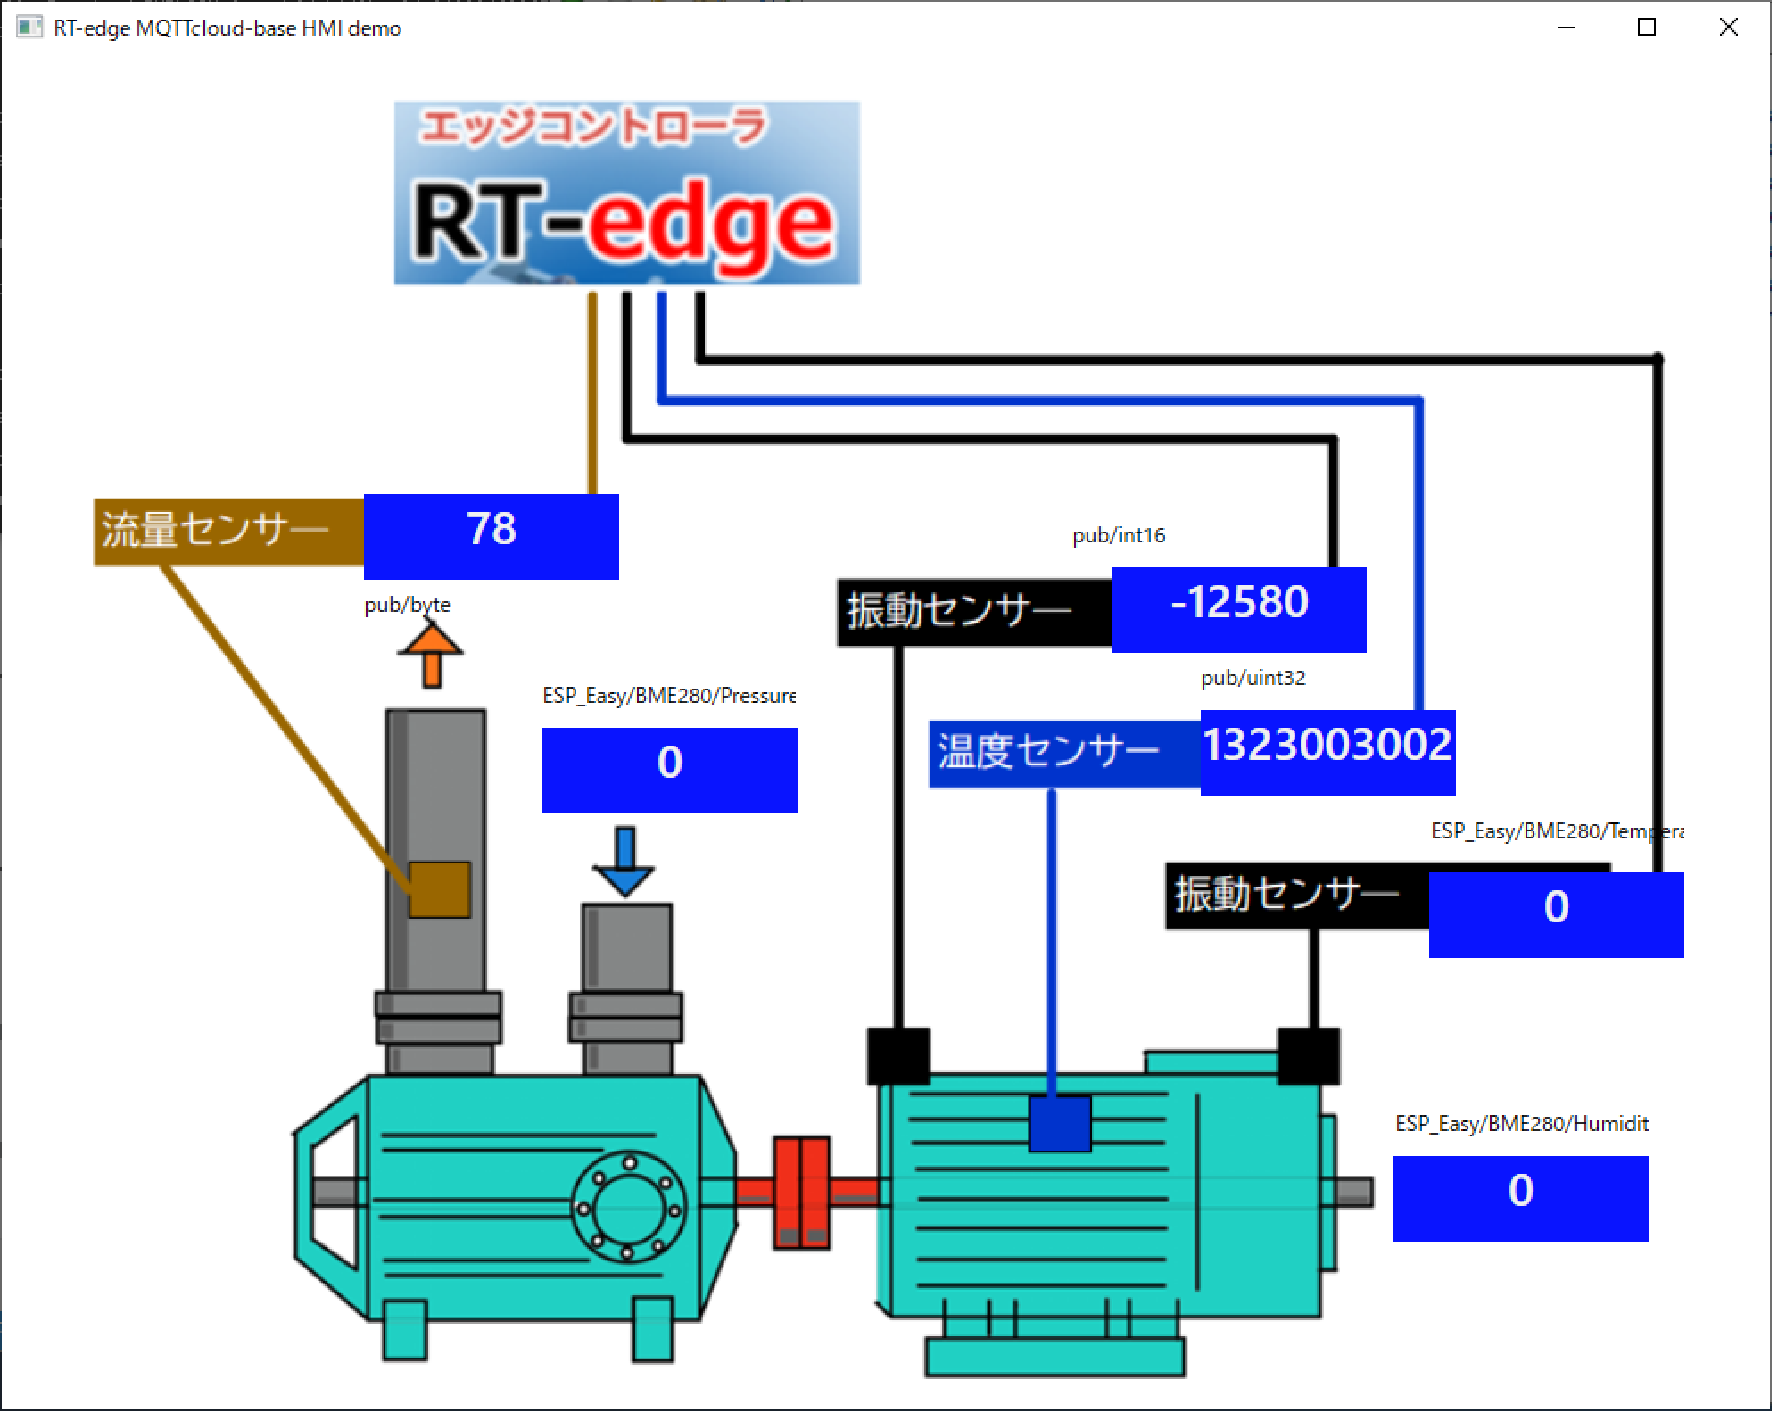Select the Pressure value box showing 0
The width and height of the screenshot is (1772, 1411).
coord(670,770)
